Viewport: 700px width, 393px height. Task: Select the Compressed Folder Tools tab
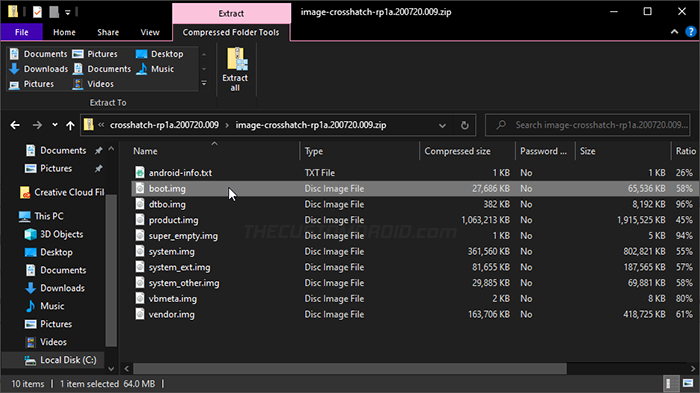[x=231, y=32]
